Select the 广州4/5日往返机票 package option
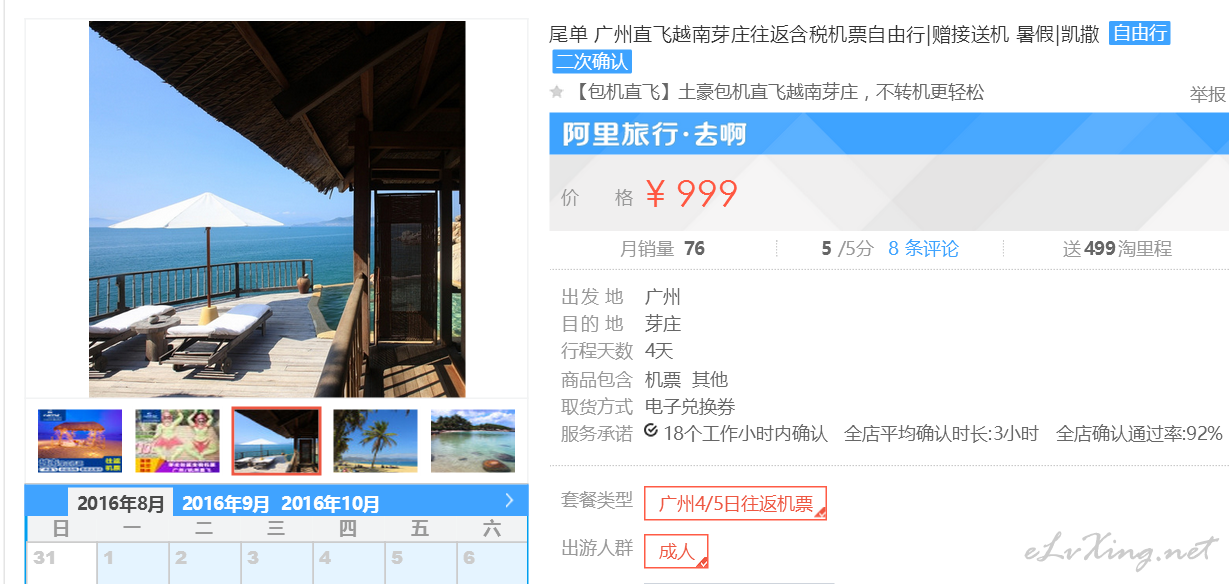 point(735,503)
